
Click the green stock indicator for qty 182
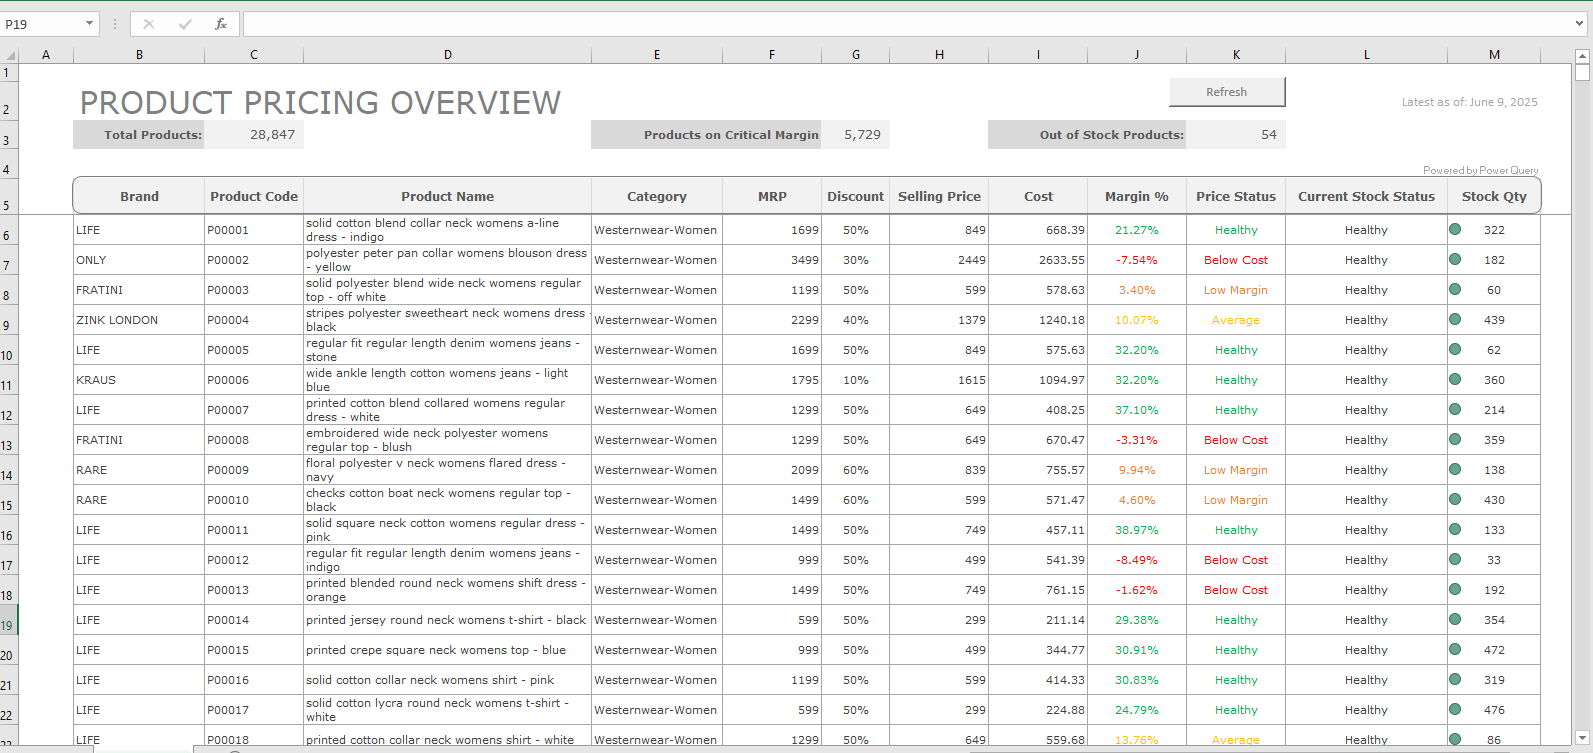[1455, 260]
